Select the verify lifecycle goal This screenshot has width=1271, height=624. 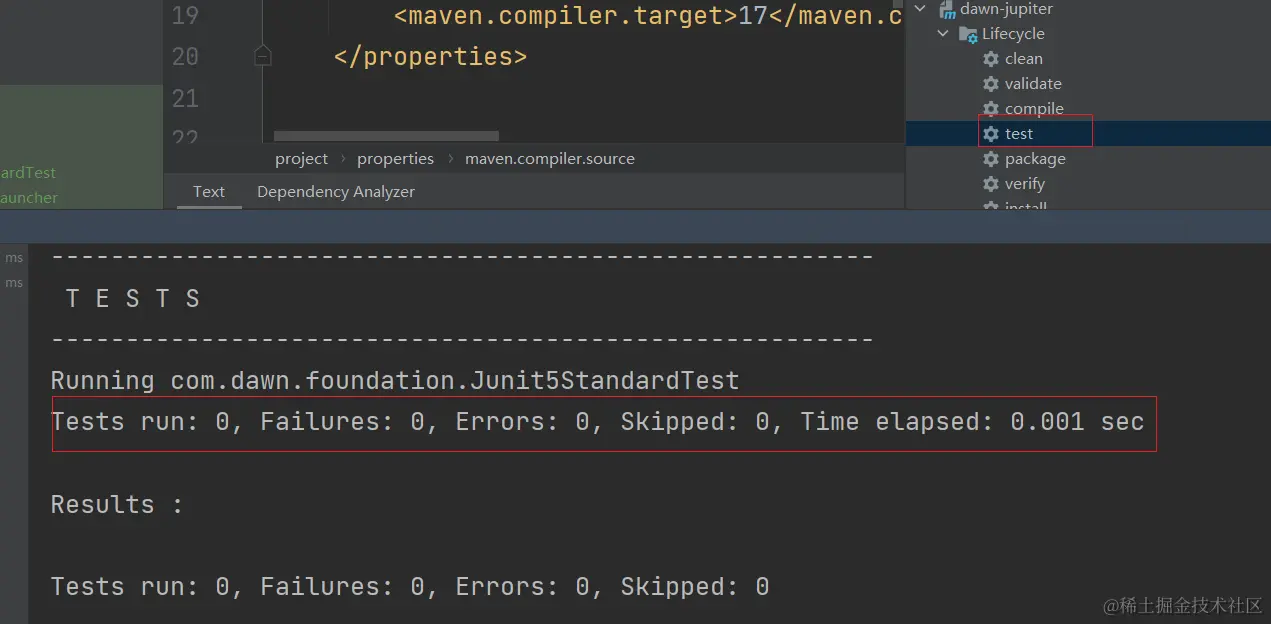click(x=1025, y=184)
